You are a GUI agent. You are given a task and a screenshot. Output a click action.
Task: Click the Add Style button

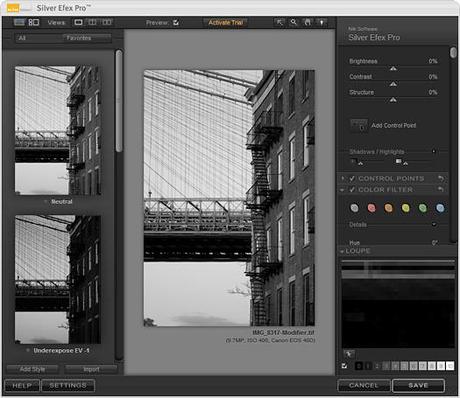click(x=32, y=369)
